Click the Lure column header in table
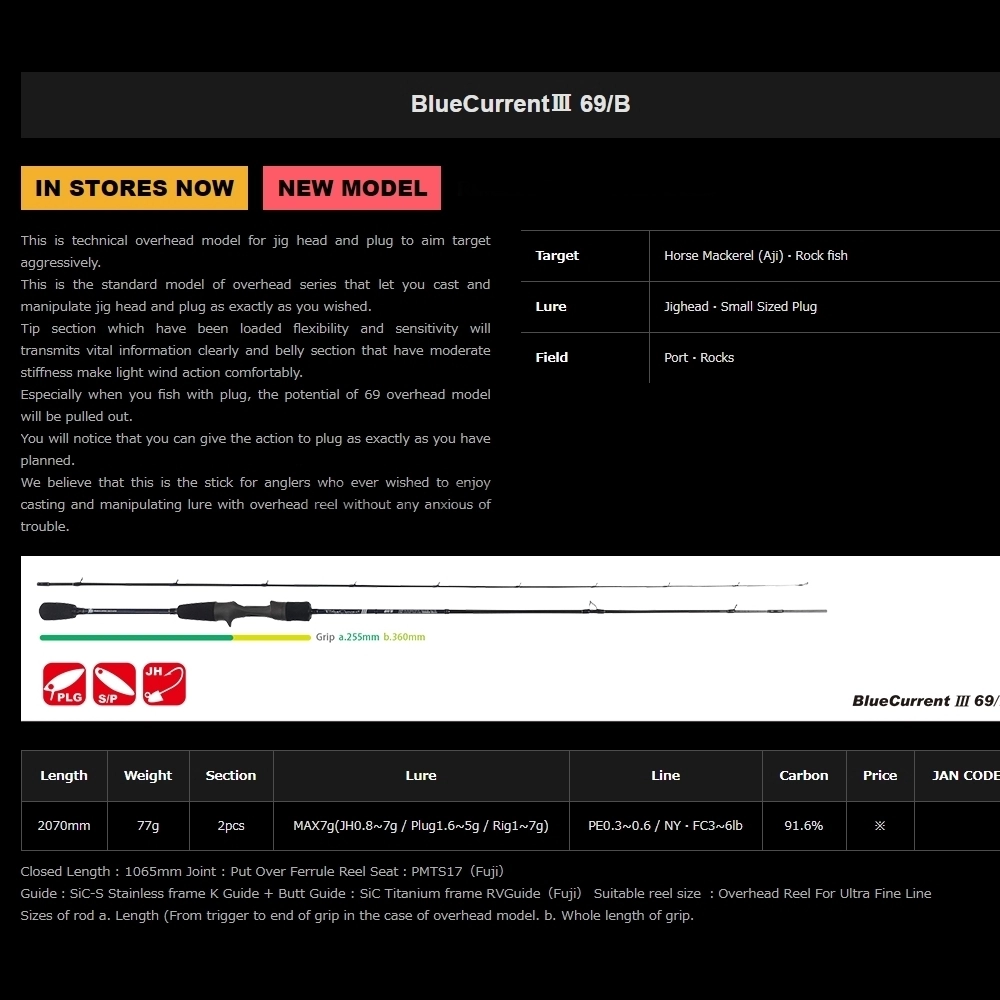 421,776
